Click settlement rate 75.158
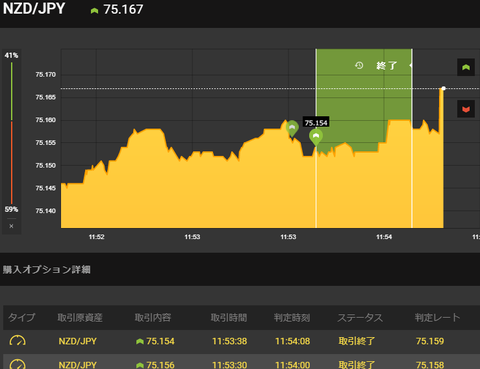The width and height of the screenshot is (480, 369). [x=430, y=365]
